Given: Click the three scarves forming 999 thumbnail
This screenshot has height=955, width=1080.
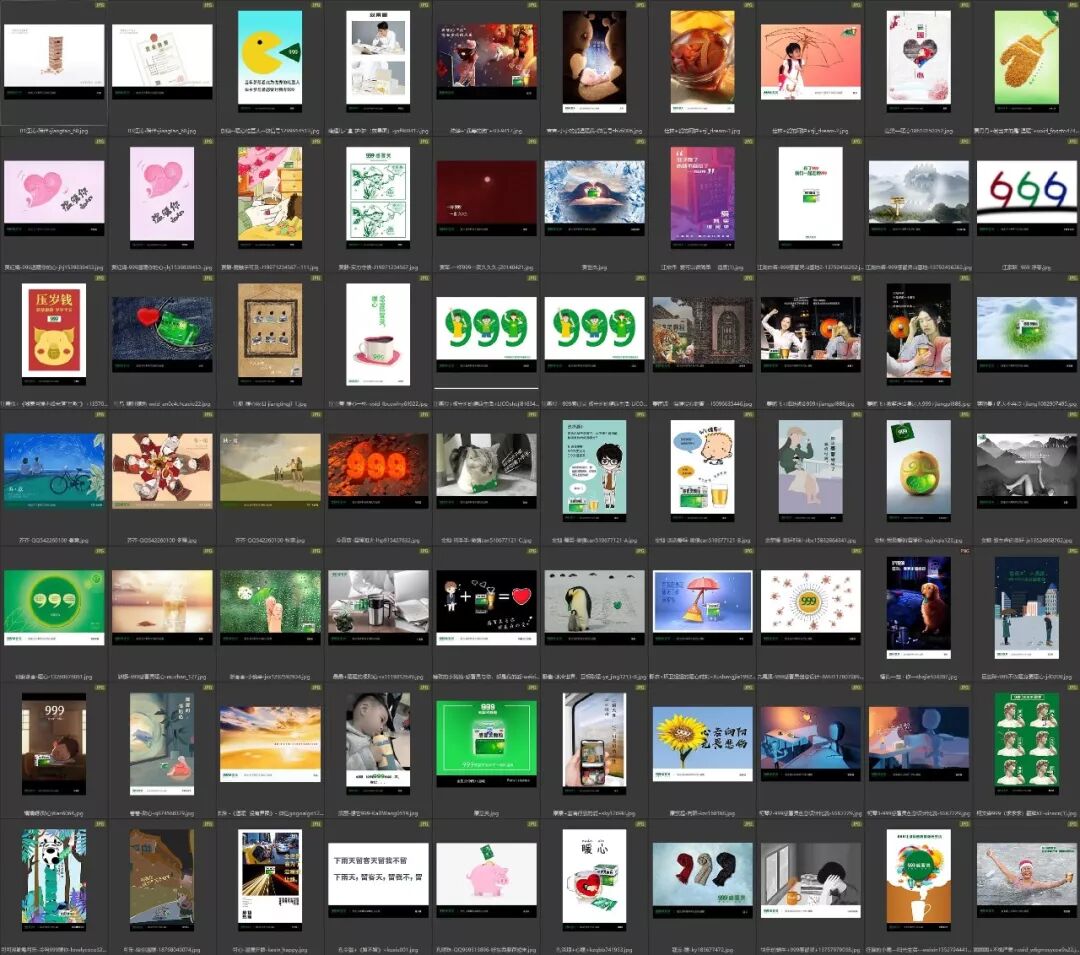Looking at the screenshot, I should pyautogui.click(x=703, y=881).
